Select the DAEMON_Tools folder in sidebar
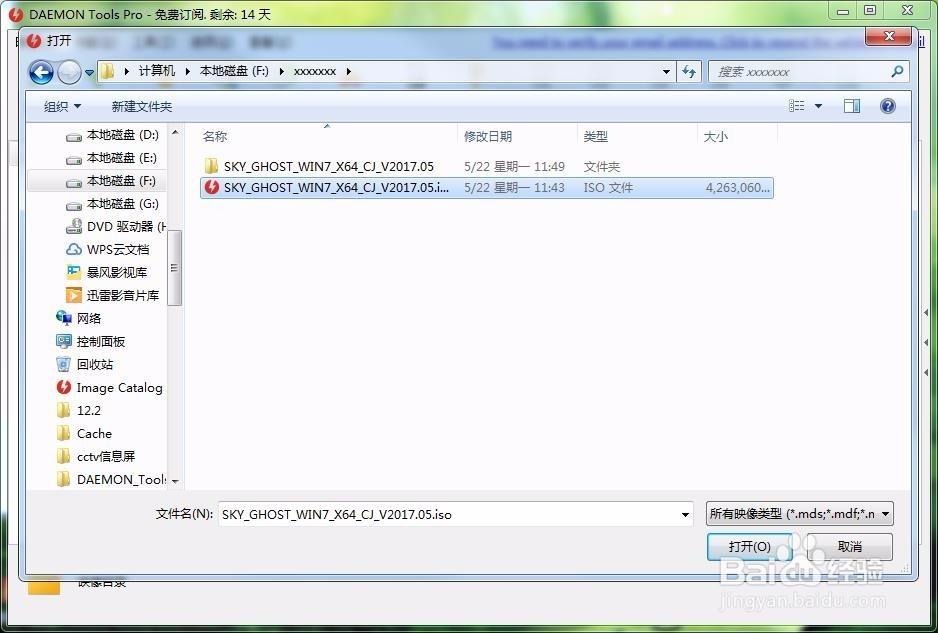938x633 pixels. (111, 479)
